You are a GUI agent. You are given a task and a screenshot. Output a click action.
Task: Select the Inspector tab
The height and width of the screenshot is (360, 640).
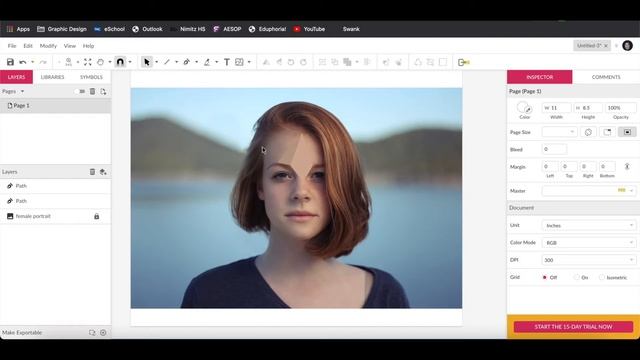click(540, 77)
